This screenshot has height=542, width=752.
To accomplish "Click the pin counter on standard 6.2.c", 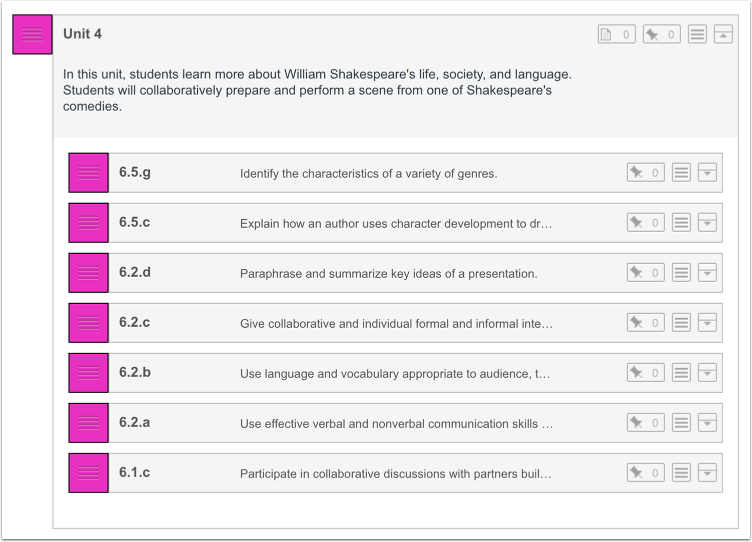I will 645,323.
